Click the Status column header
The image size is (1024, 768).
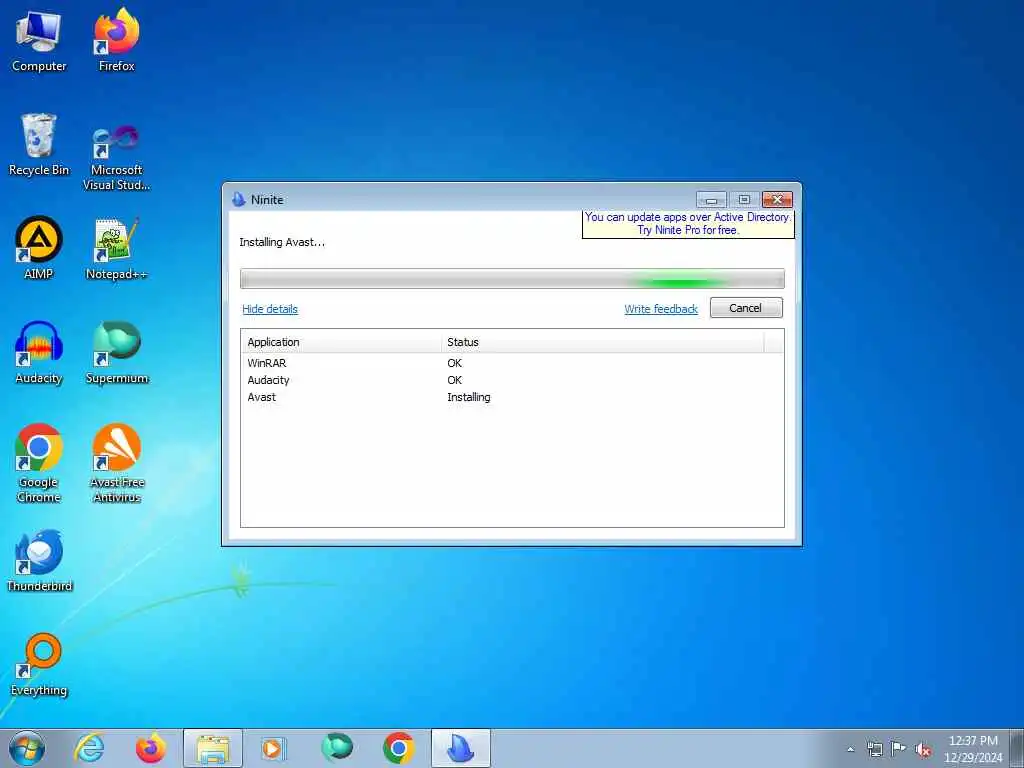point(603,342)
